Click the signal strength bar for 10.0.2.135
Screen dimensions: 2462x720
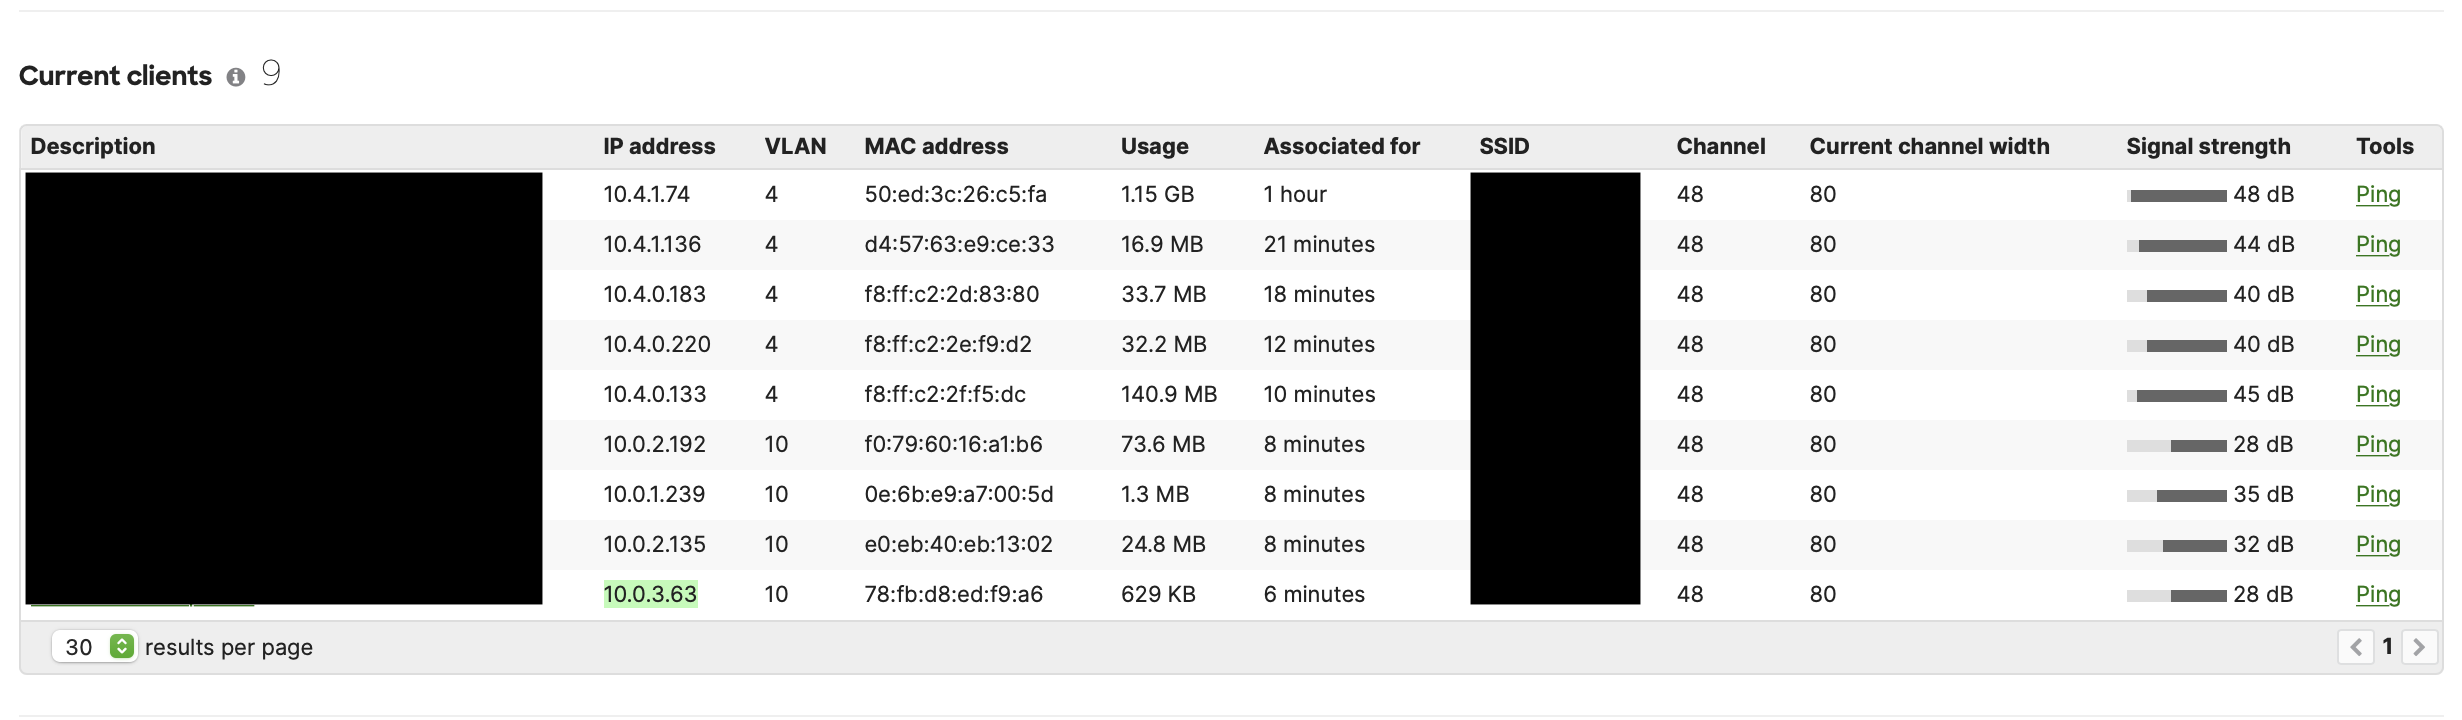click(x=2175, y=544)
